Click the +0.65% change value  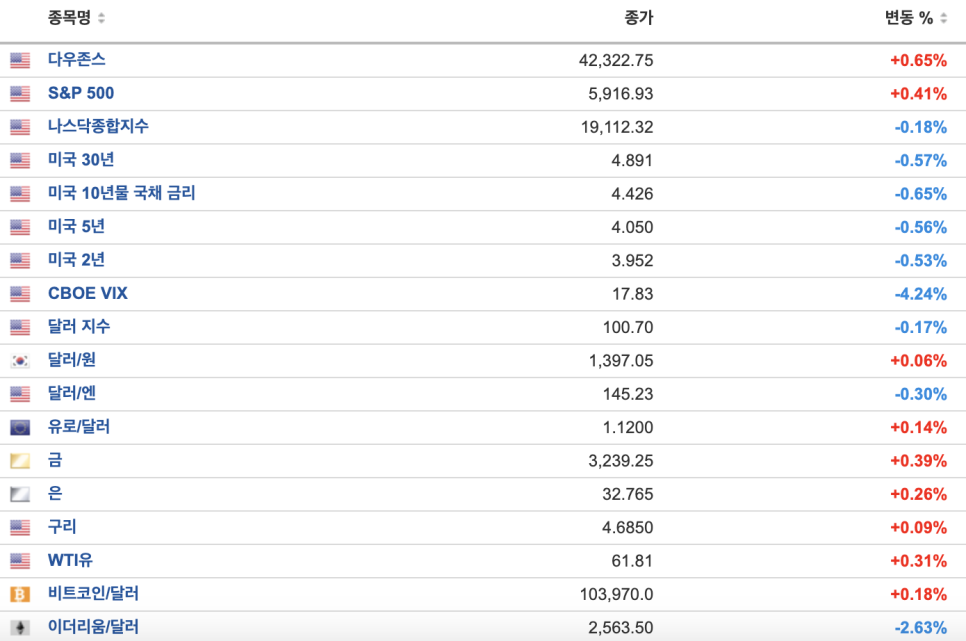coord(919,60)
